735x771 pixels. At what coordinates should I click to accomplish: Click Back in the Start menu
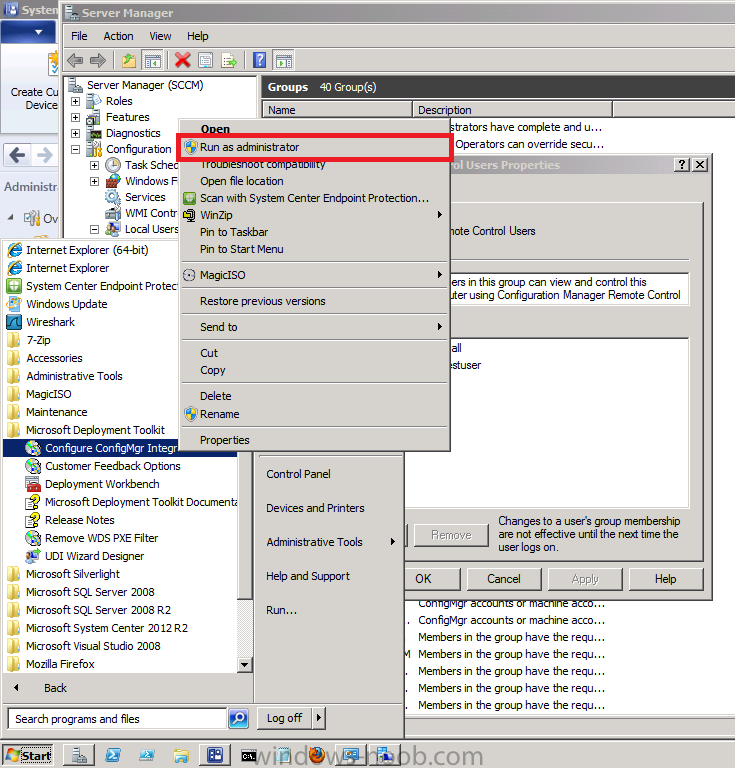point(55,688)
